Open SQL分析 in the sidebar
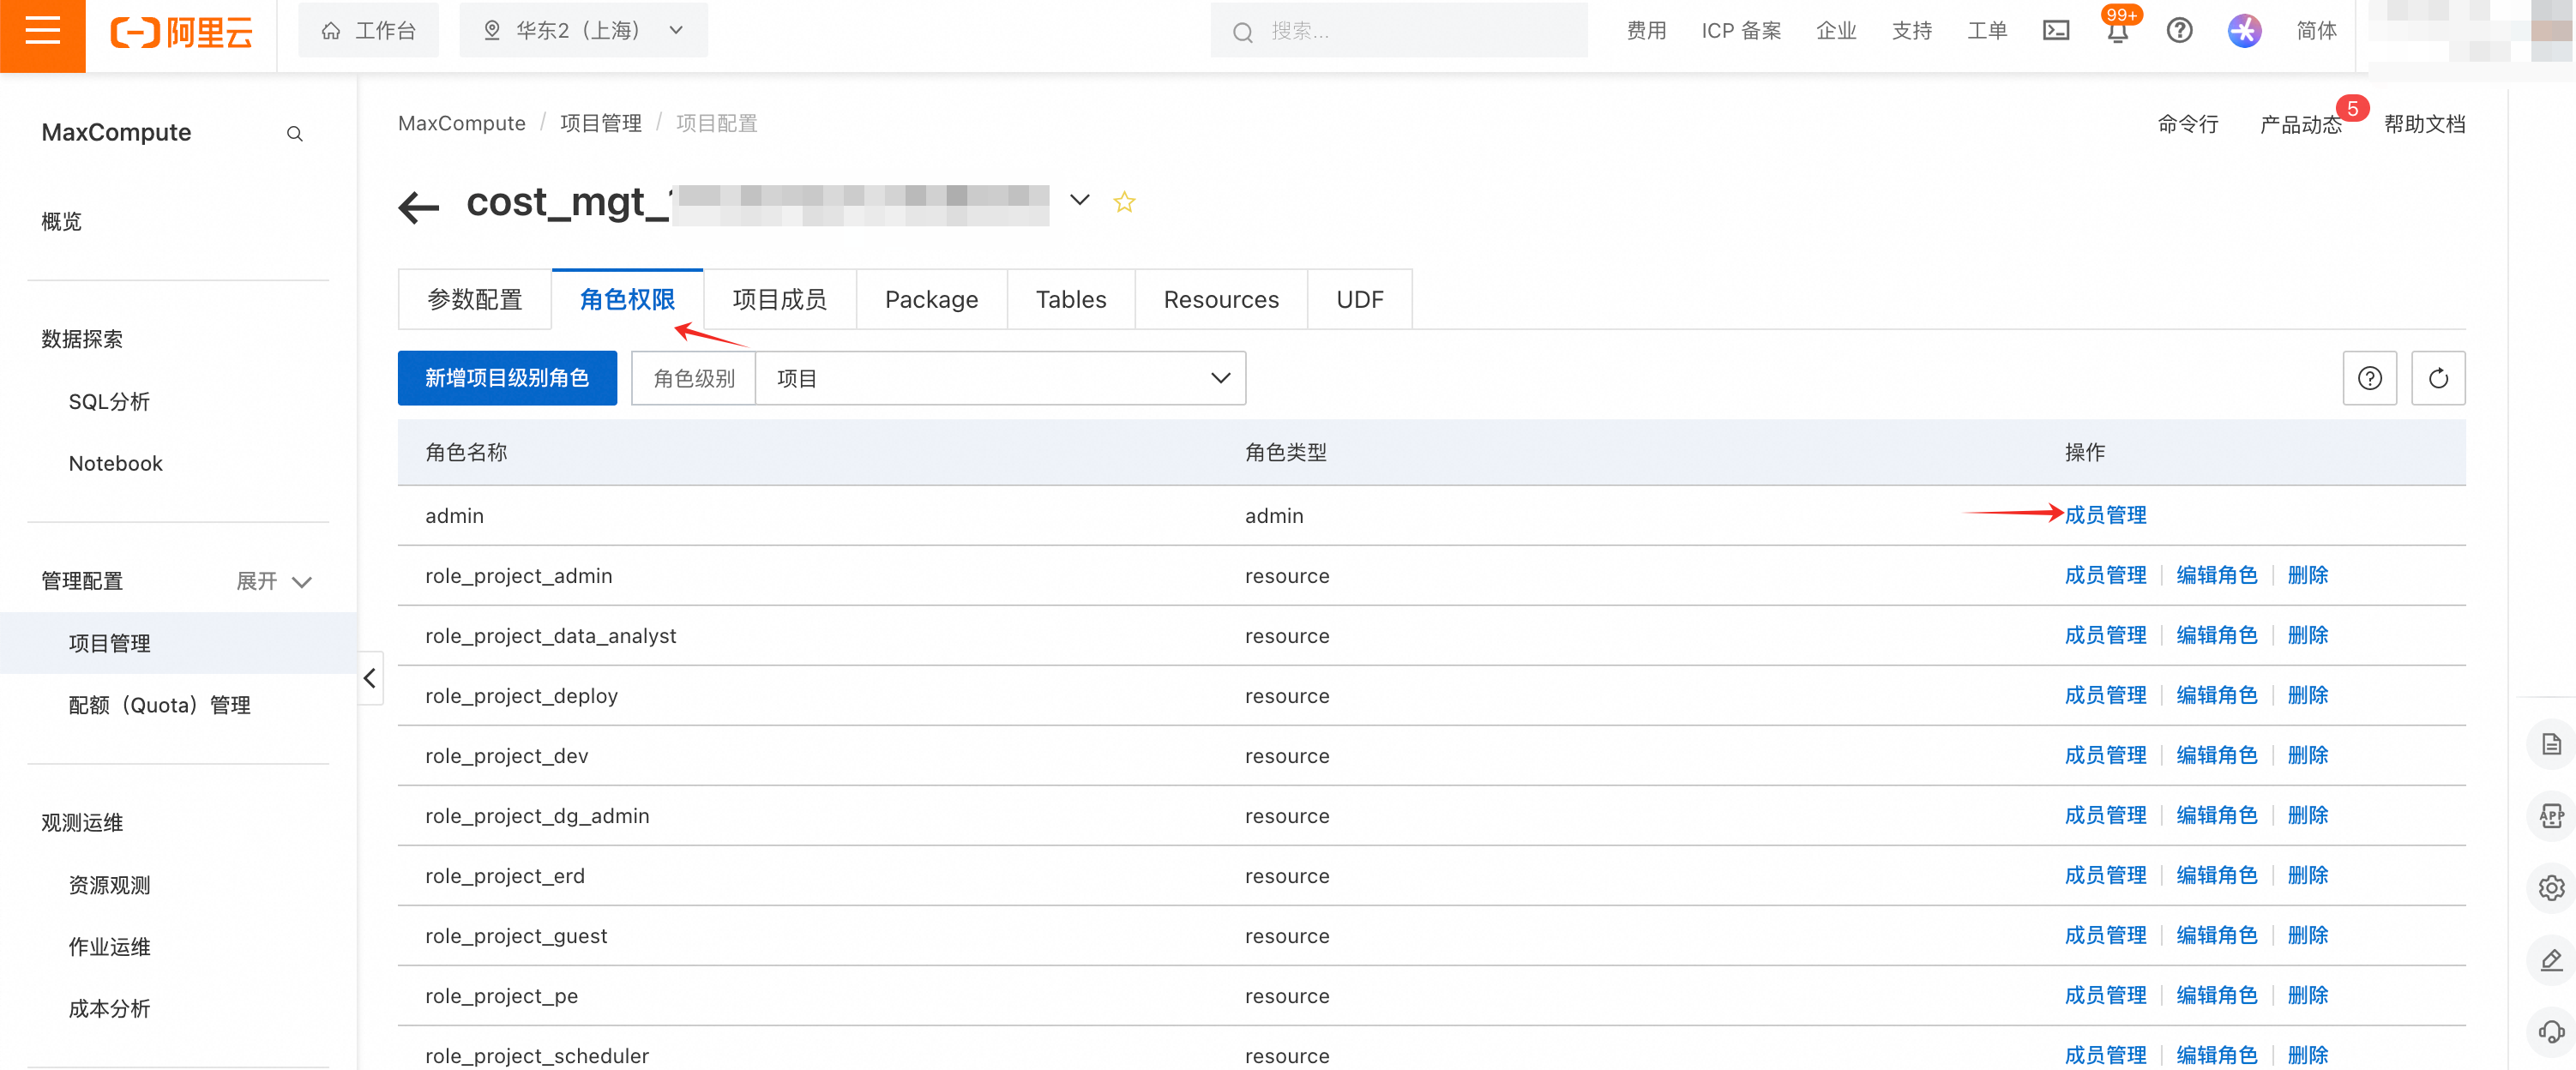Image resolution: width=2576 pixels, height=1070 pixels. pos(109,401)
